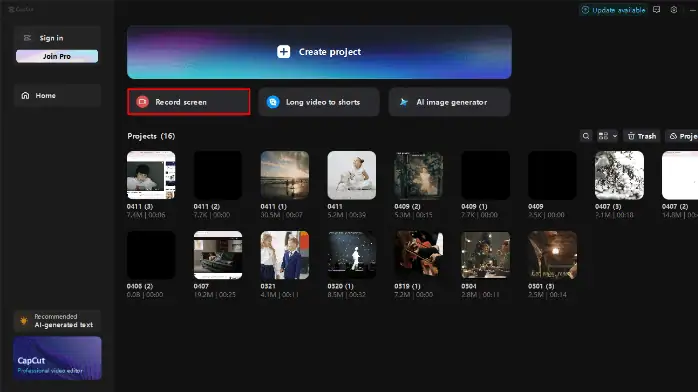The width and height of the screenshot is (698, 392).
Task: Click the 8.5M | 00:32 project info
Action: click(346, 295)
